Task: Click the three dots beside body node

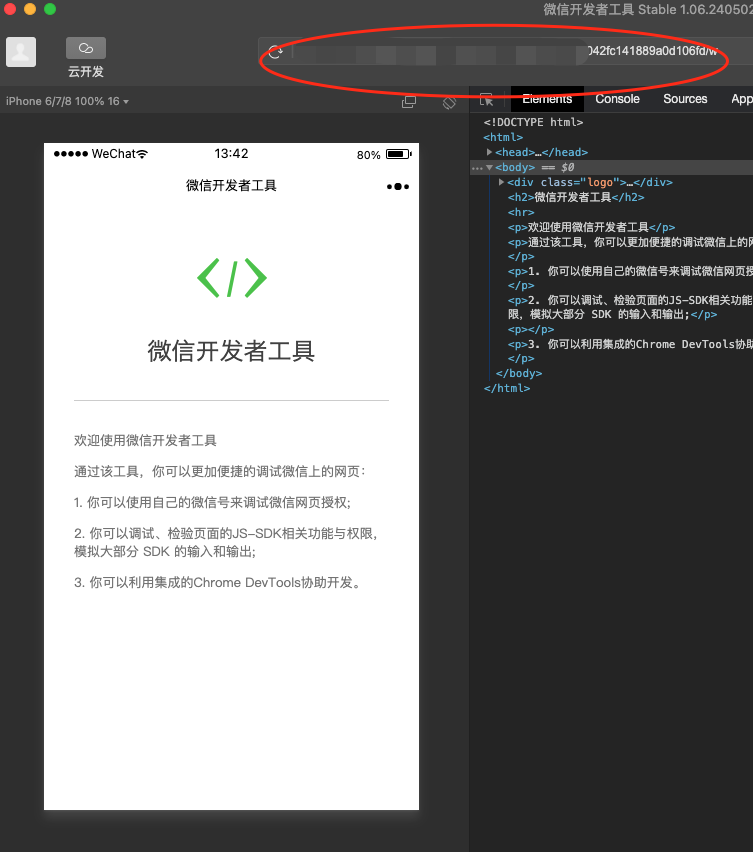Action: [x=477, y=168]
